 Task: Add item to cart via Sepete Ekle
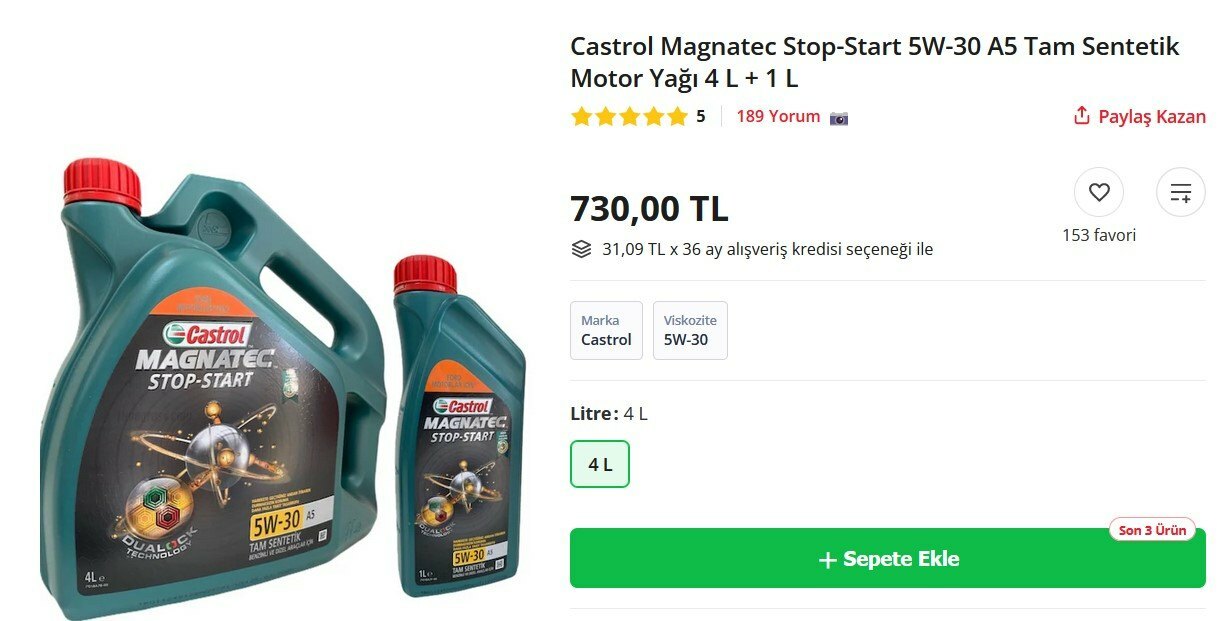888,558
